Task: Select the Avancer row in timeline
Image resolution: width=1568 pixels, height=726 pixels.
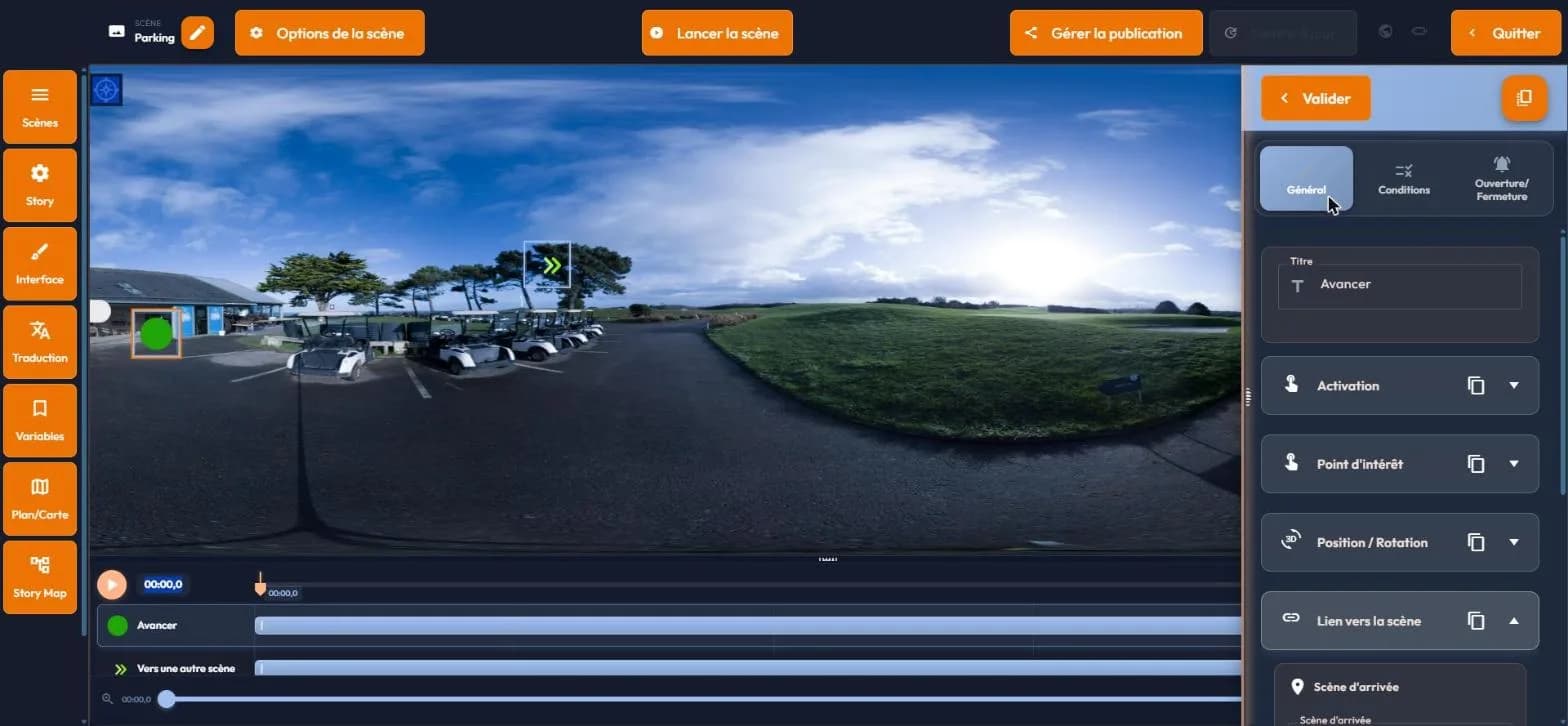Action: pos(669,626)
